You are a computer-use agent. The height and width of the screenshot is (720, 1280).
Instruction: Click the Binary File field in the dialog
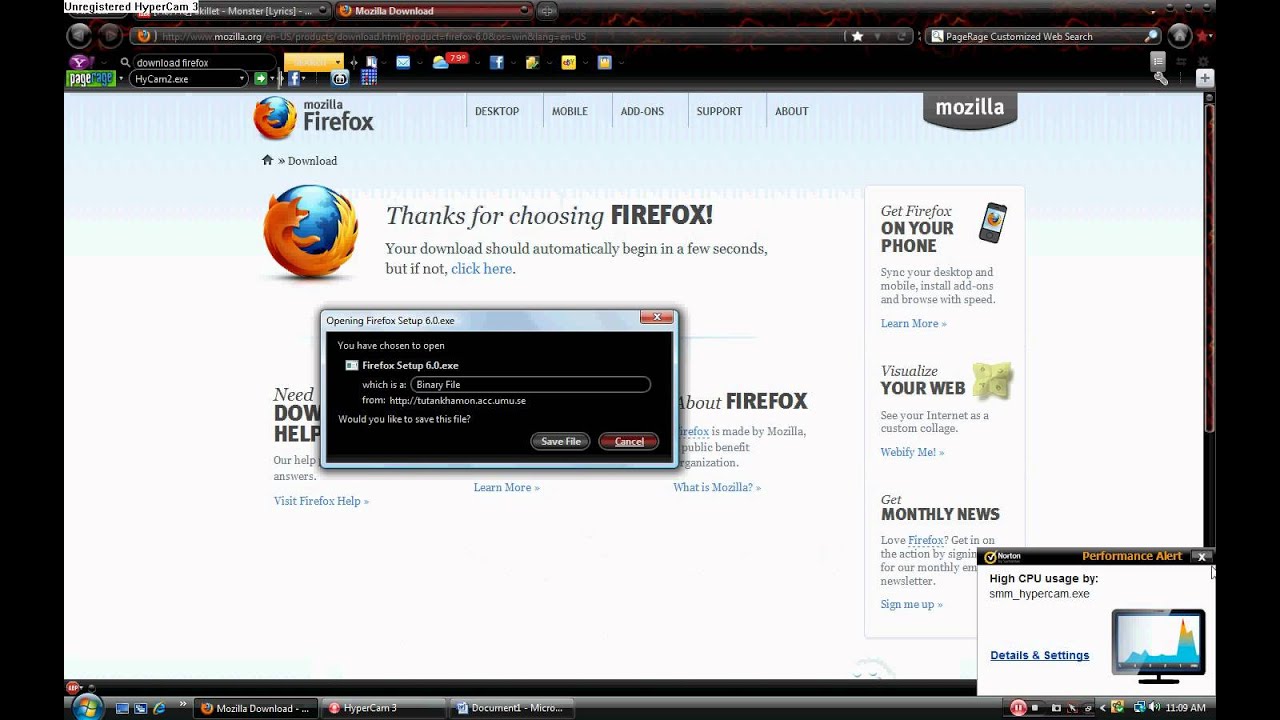(x=530, y=384)
